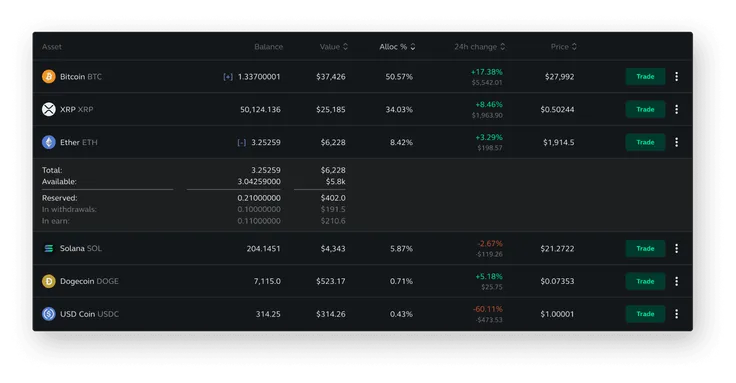The height and width of the screenshot is (383, 736).
Task: Click the Ether diamond icon
Action: [49, 142]
